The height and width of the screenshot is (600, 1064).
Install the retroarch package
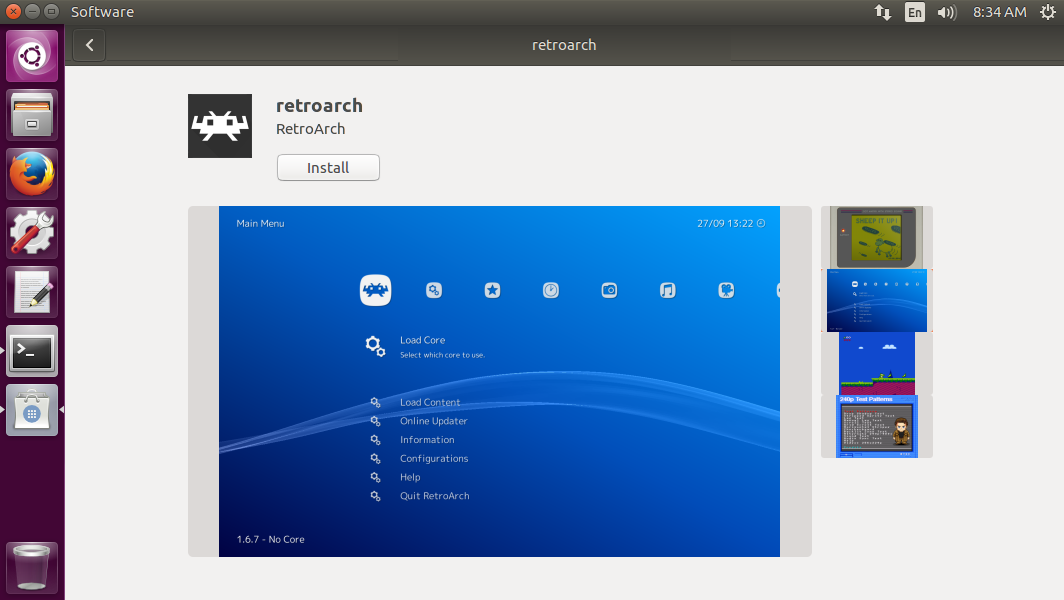click(x=328, y=168)
